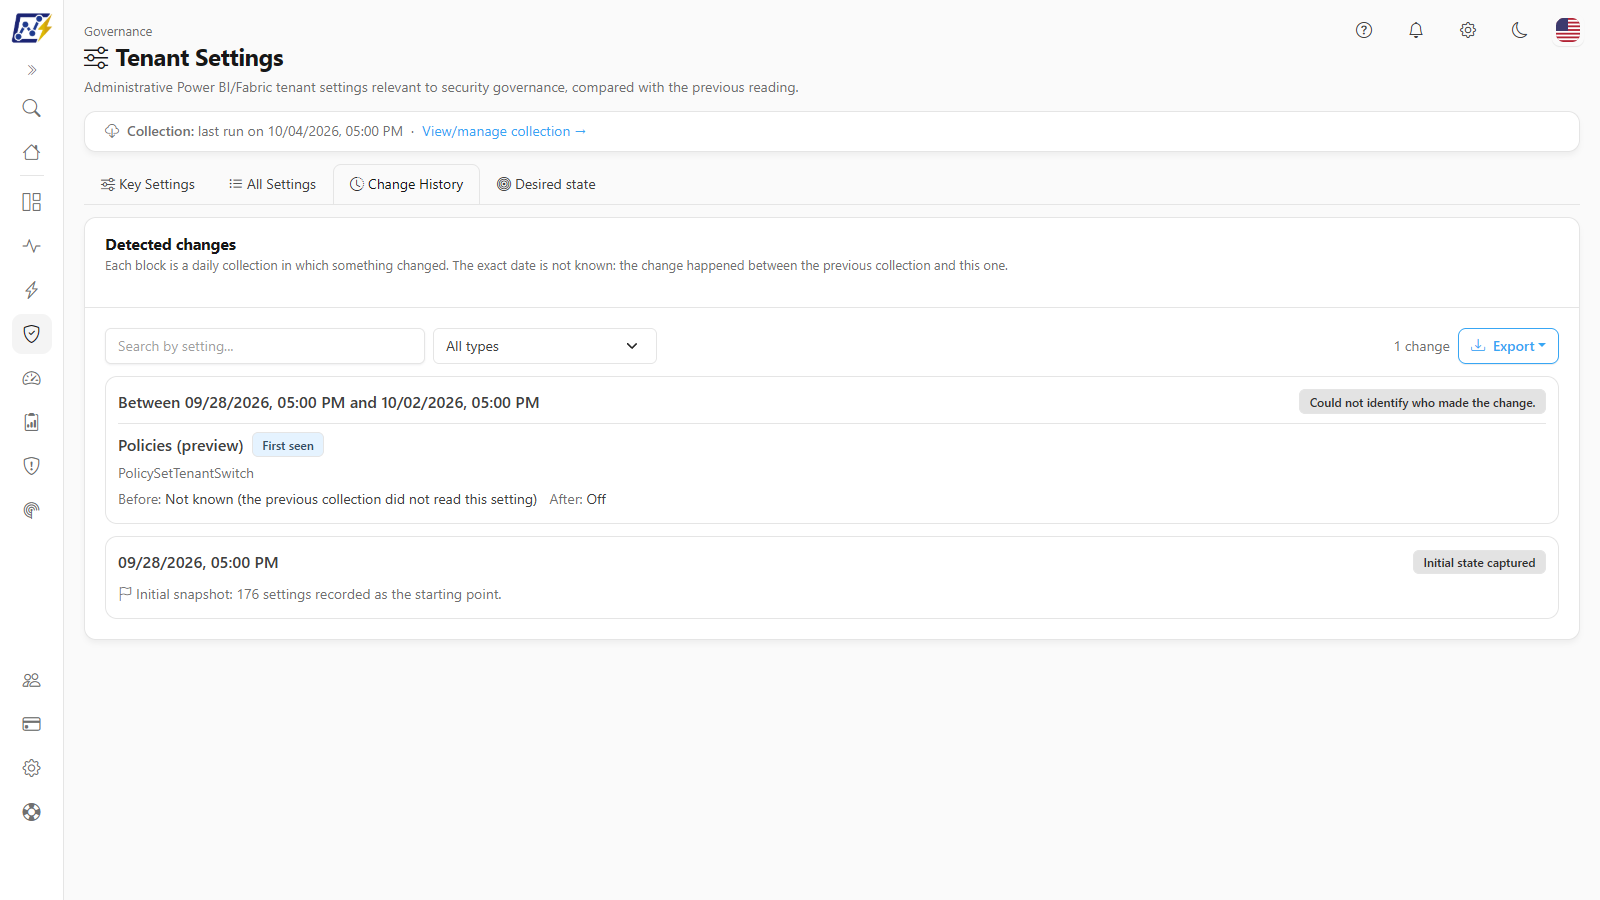Open activity pulse icon in sidebar
Viewport: 1600px width, 900px height.
coord(32,246)
